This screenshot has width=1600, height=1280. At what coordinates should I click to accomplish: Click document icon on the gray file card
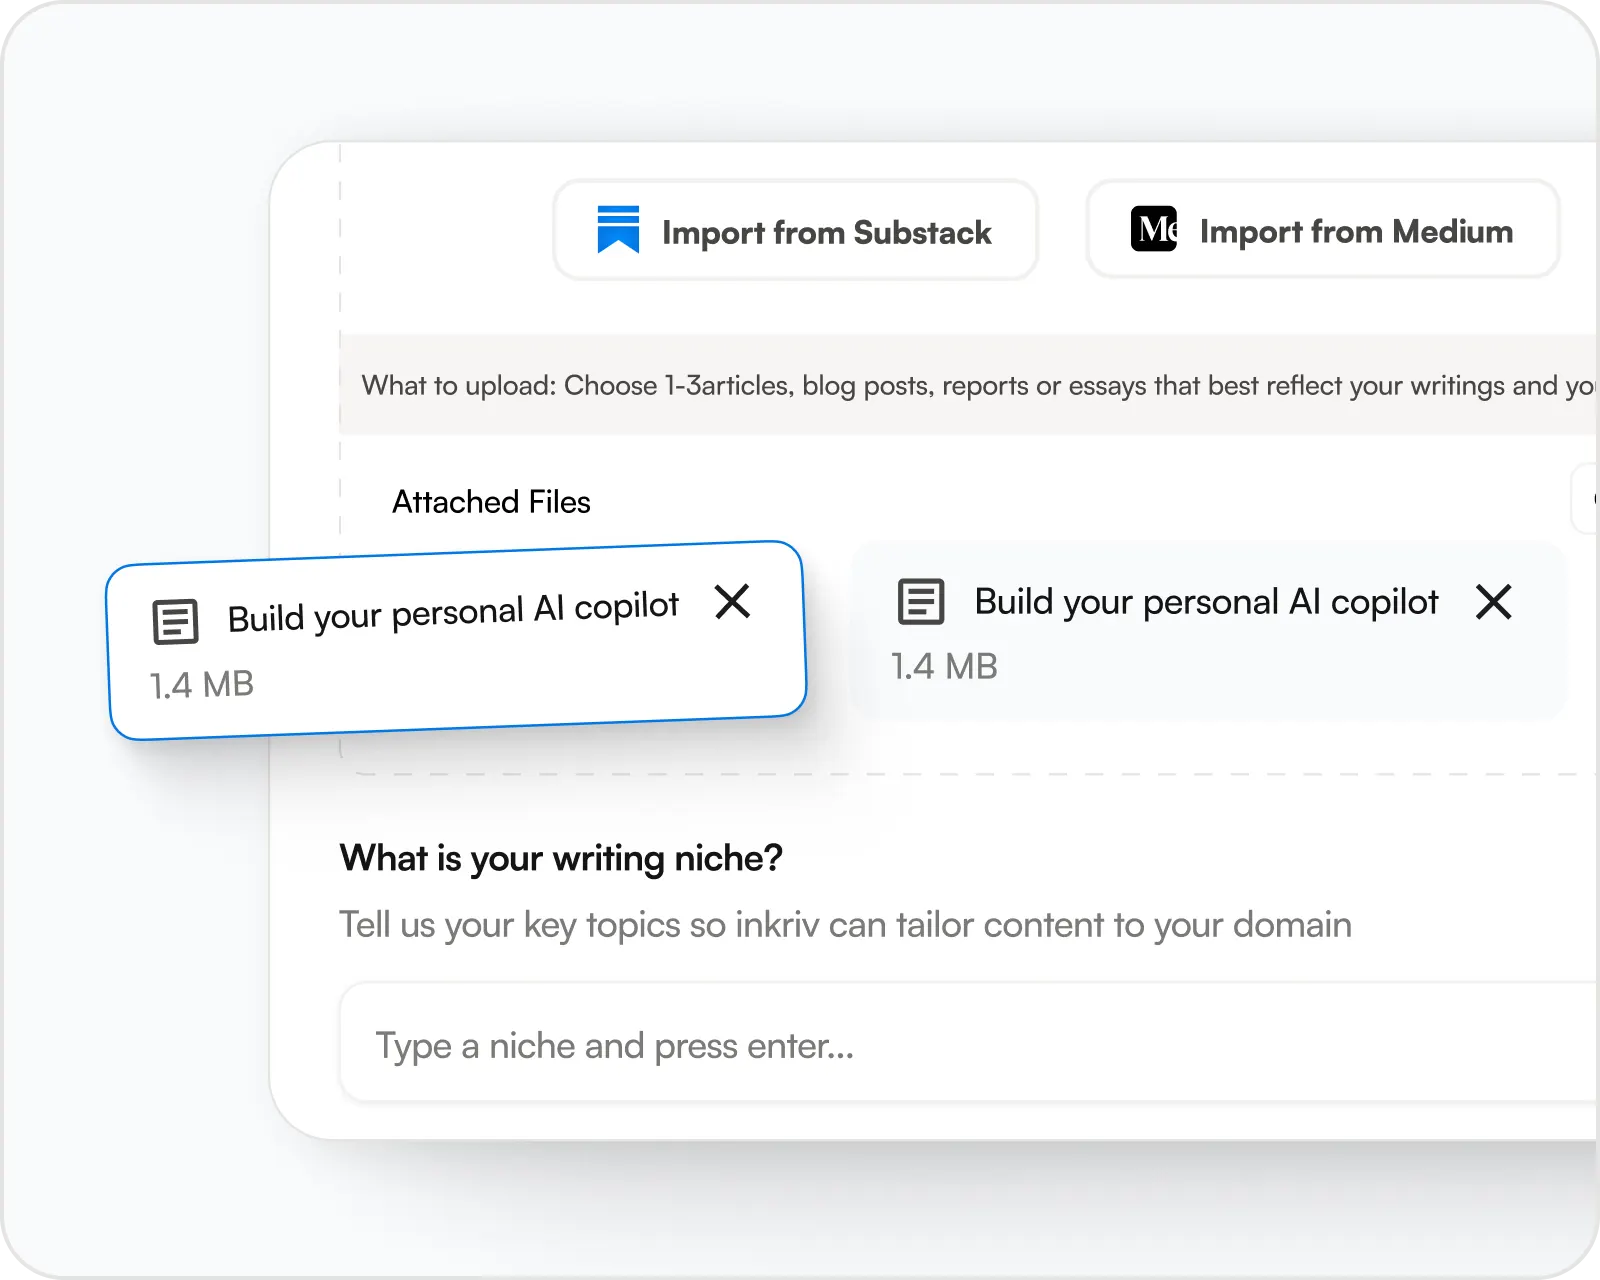pos(921,601)
